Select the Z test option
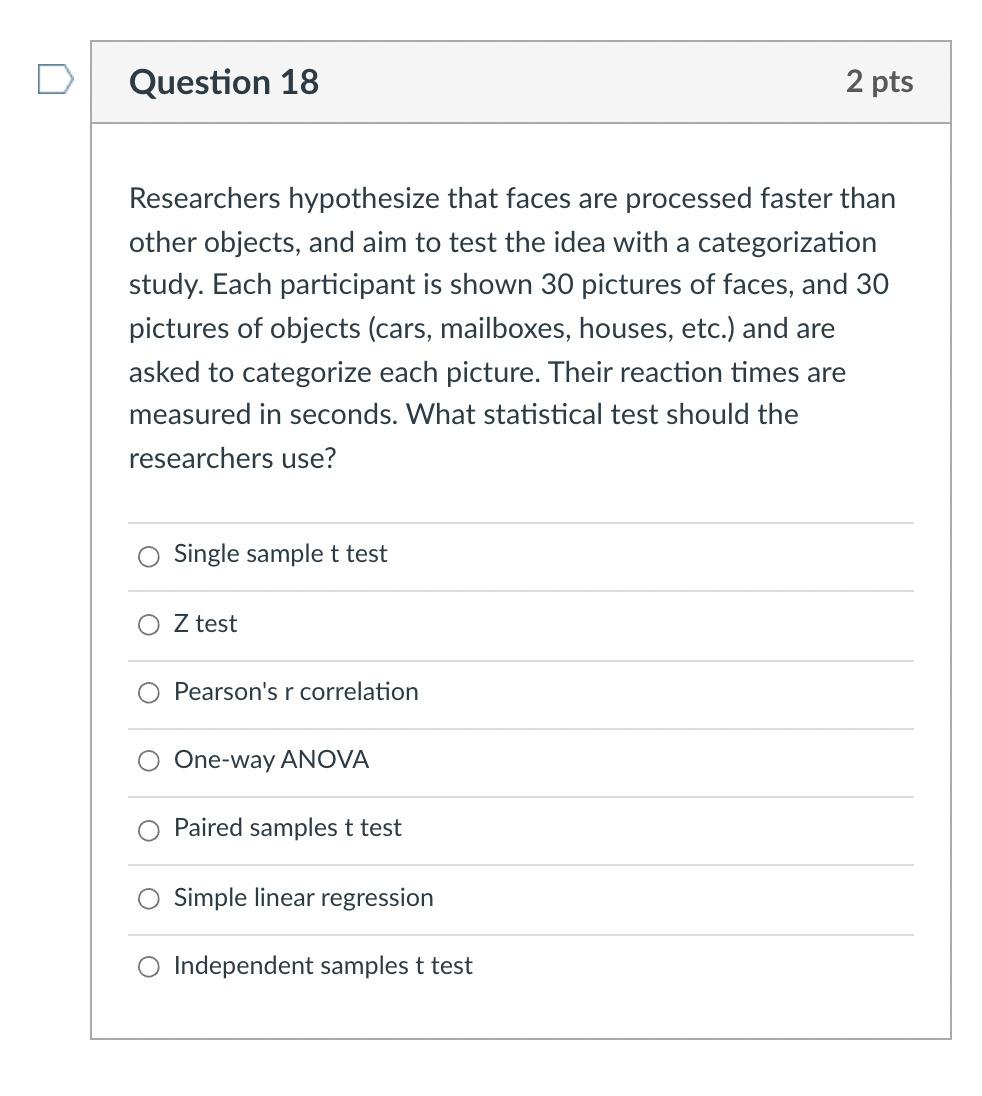The height and width of the screenshot is (1096, 982). point(148,624)
